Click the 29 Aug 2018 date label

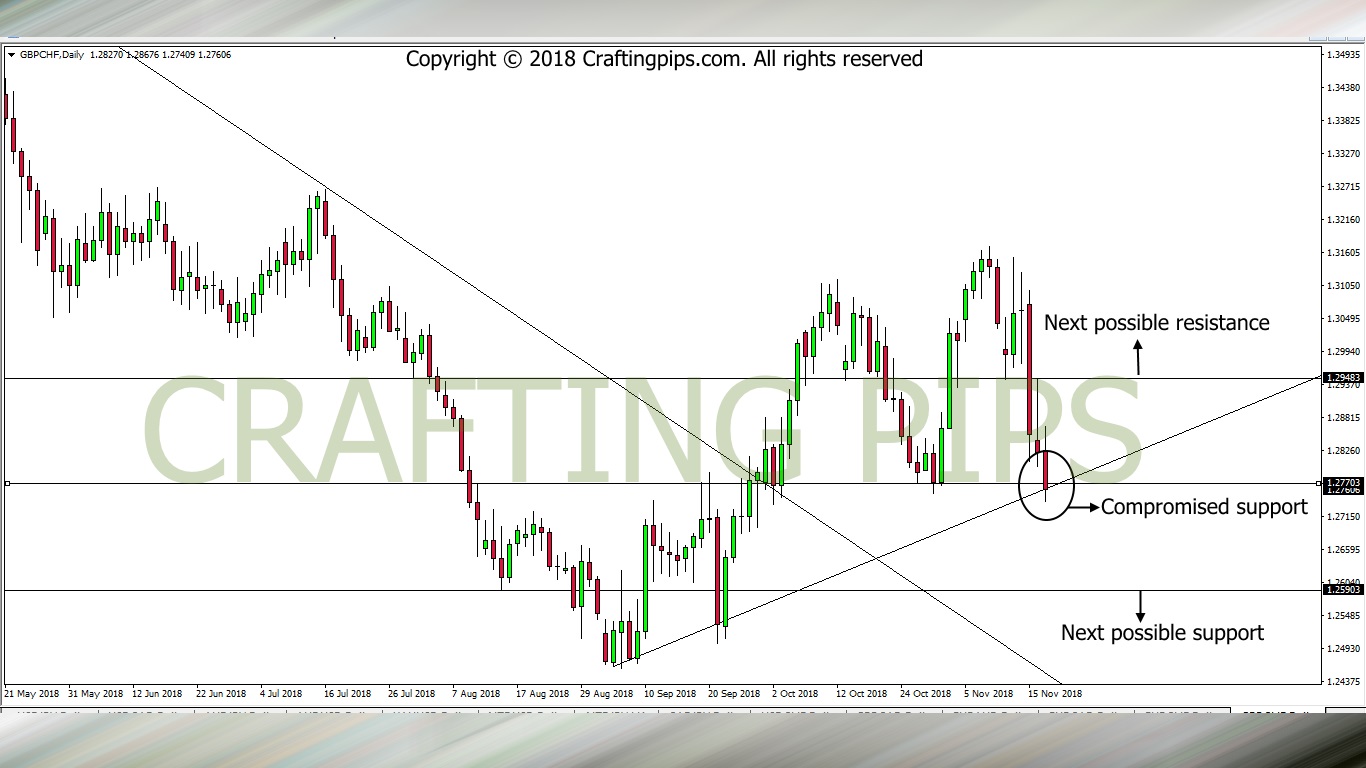(x=606, y=693)
